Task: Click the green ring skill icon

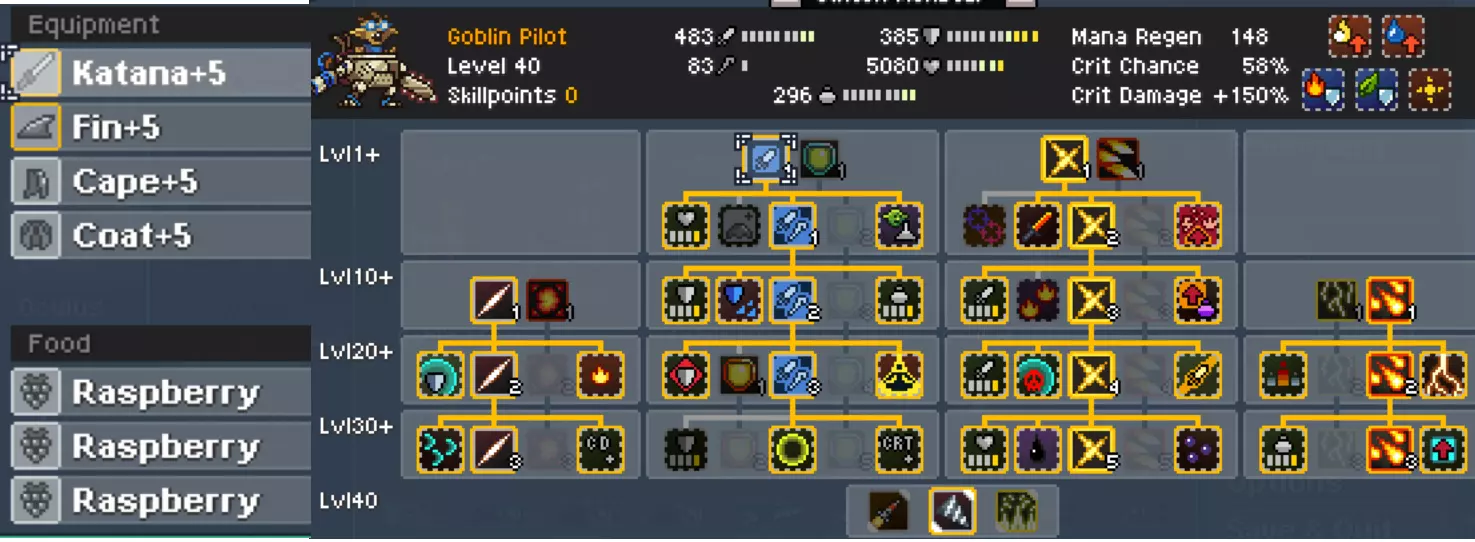Action: (x=793, y=450)
